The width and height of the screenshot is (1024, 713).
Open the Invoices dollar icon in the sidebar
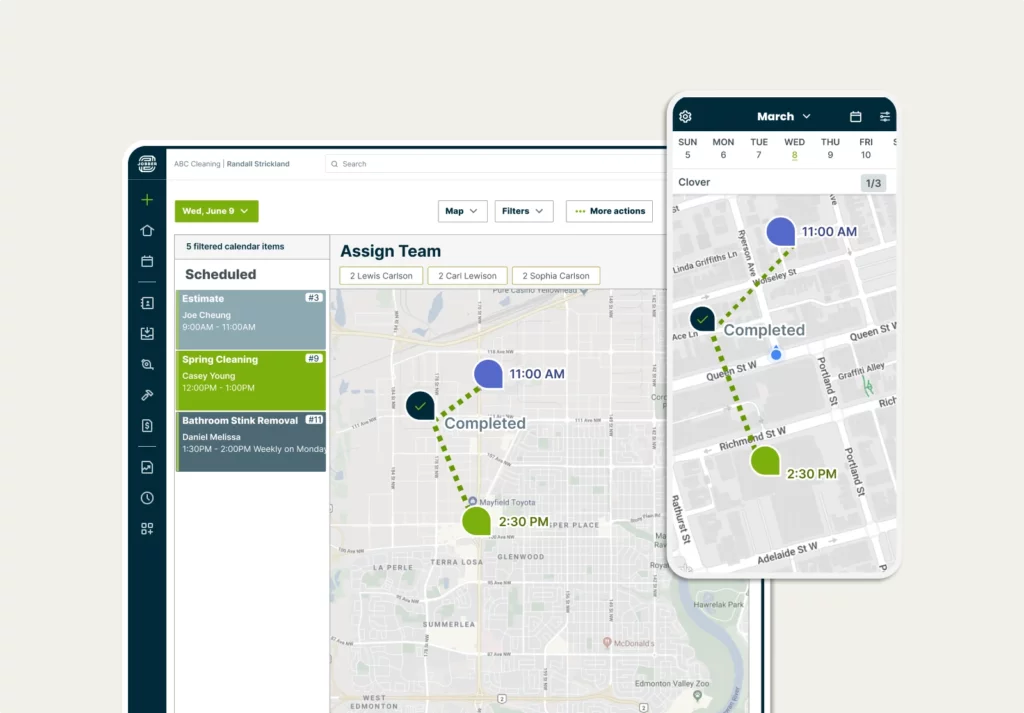pos(147,426)
